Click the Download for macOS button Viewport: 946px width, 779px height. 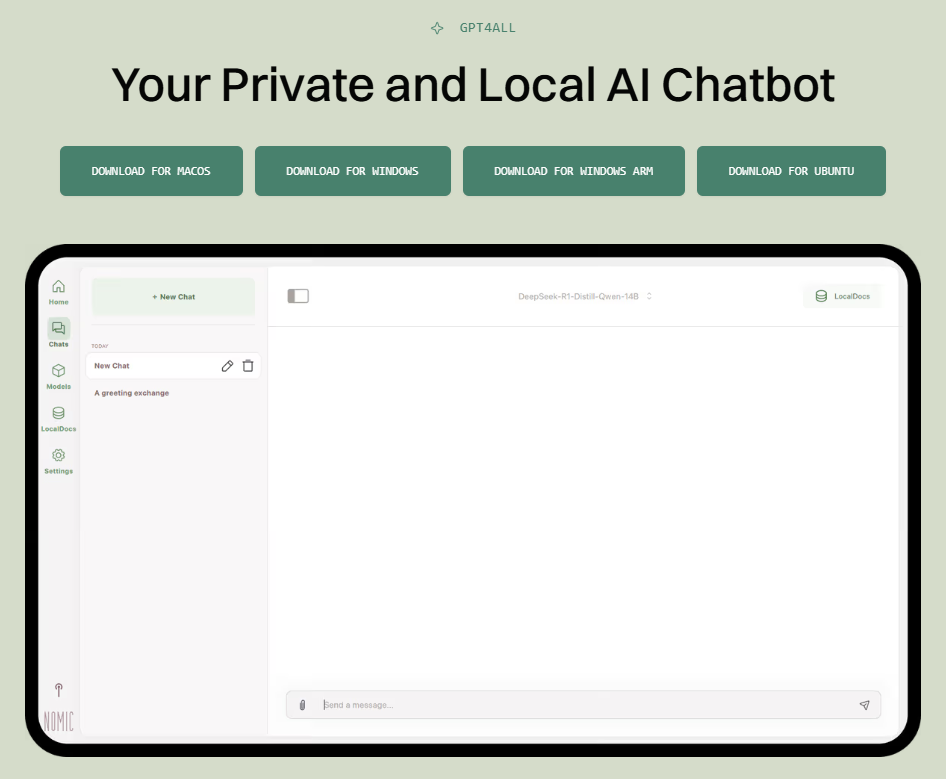pos(151,171)
